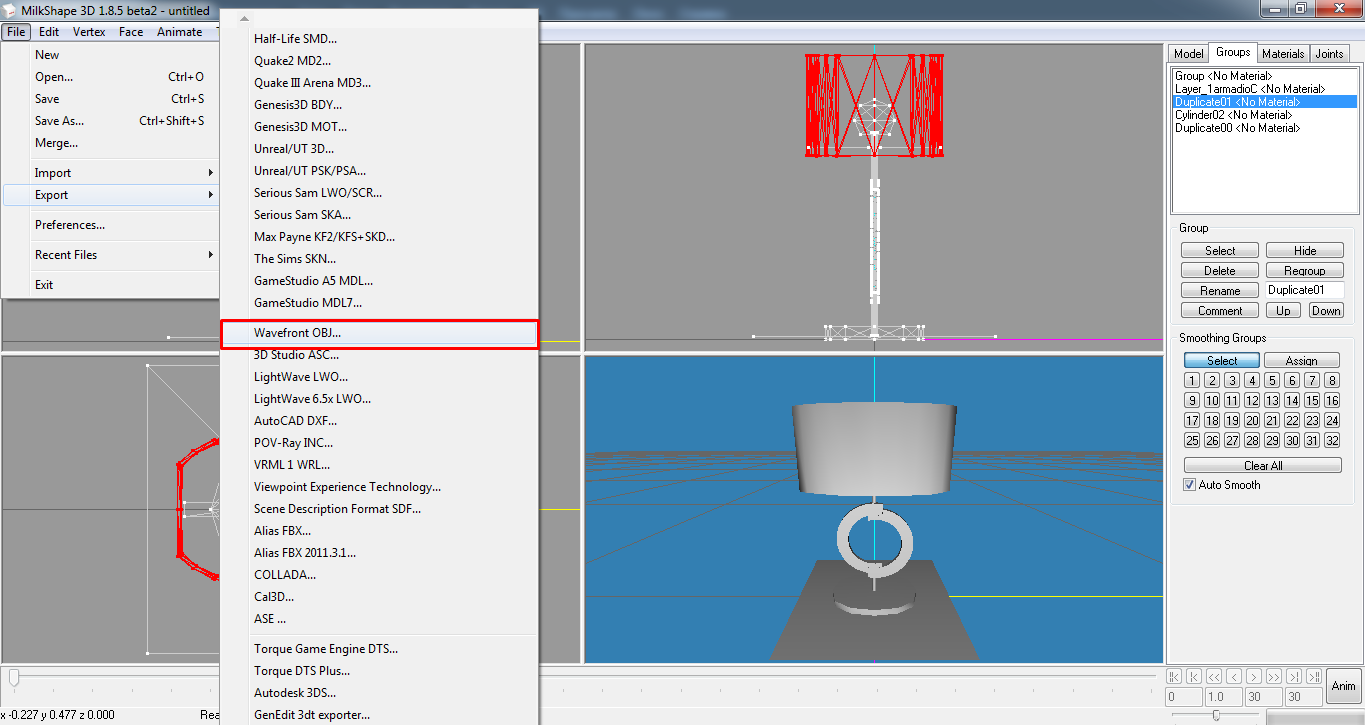
Task: Go to the previous keyframe
Action: pyautogui.click(x=1194, y=677)
